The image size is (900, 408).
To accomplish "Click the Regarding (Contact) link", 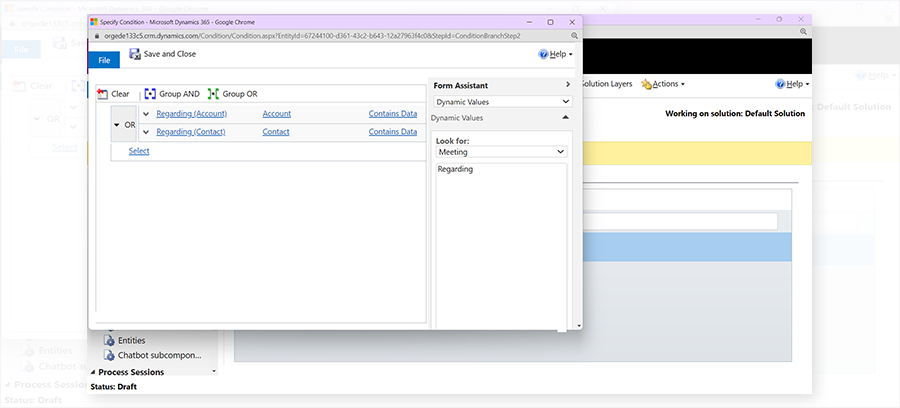I will (191, 132).
